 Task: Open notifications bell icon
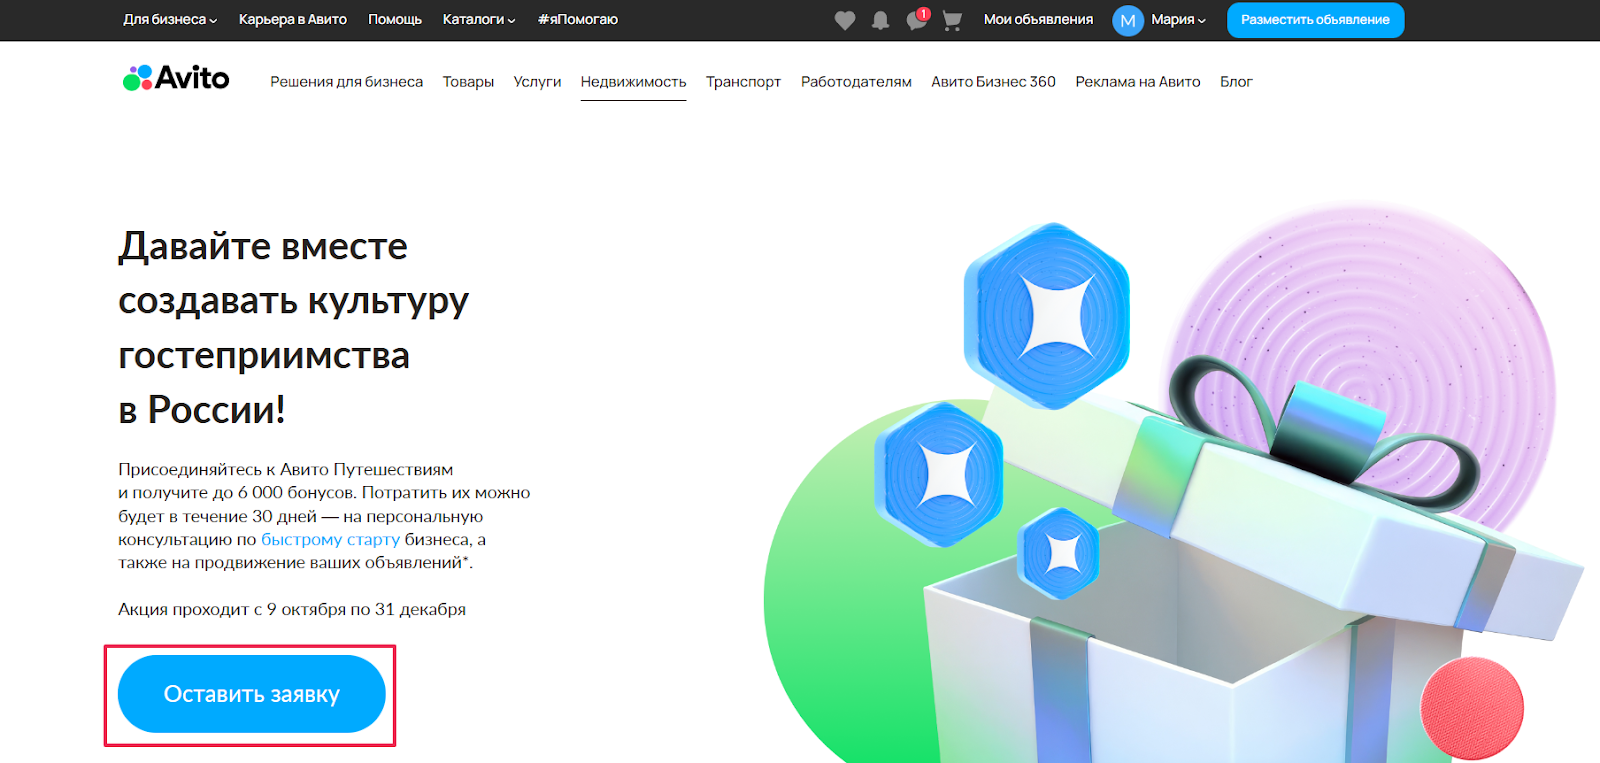tap(880, 20)
